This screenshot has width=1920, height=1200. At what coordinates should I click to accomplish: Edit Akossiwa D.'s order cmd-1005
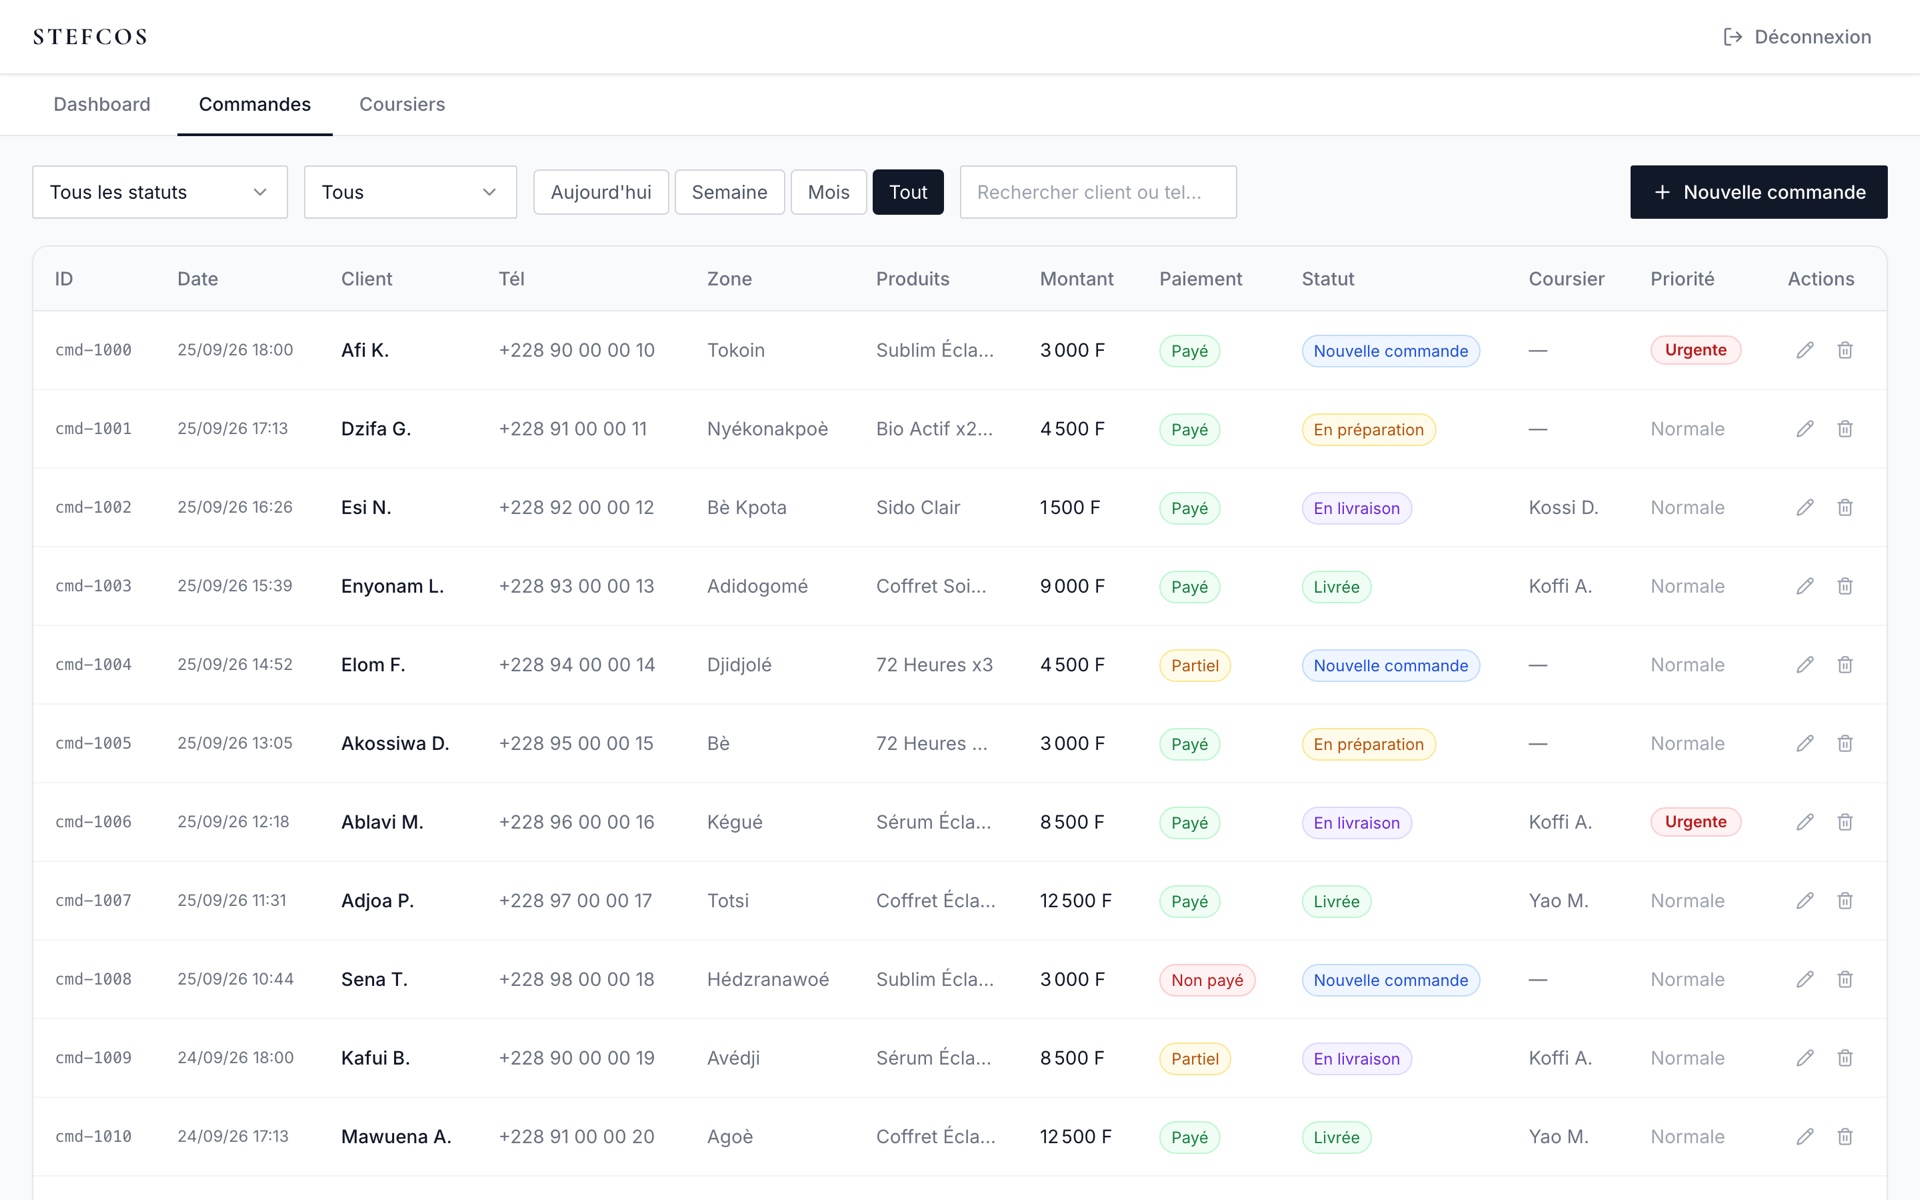coord(1805,743)
